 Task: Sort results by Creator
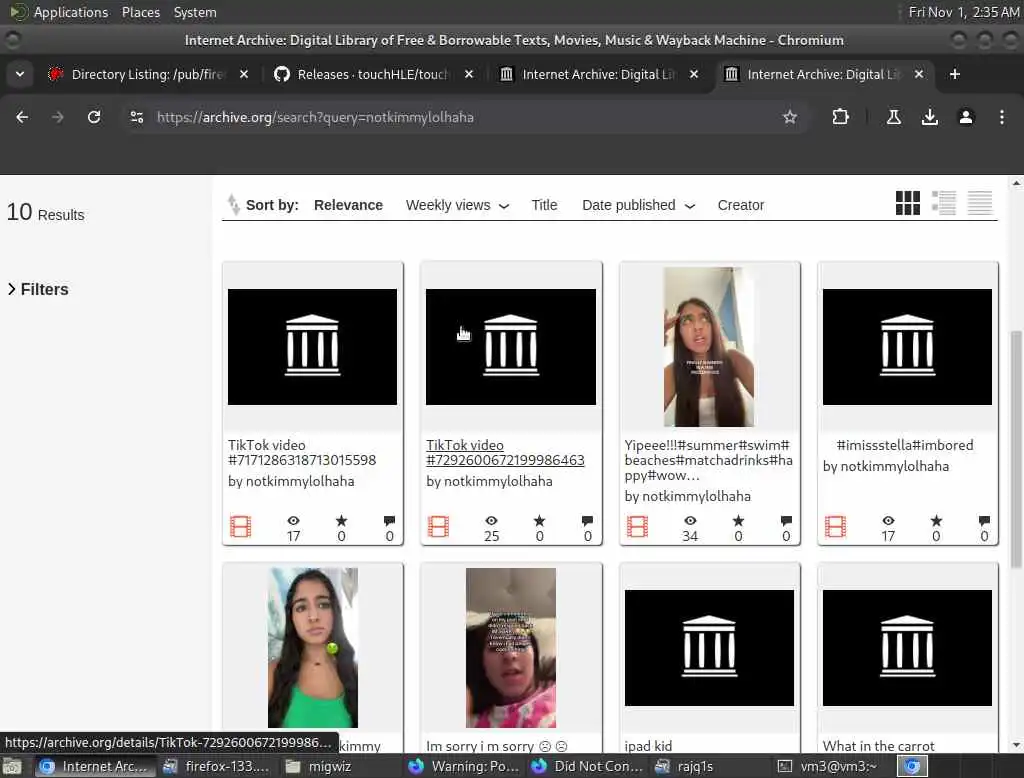click(741, 205)
